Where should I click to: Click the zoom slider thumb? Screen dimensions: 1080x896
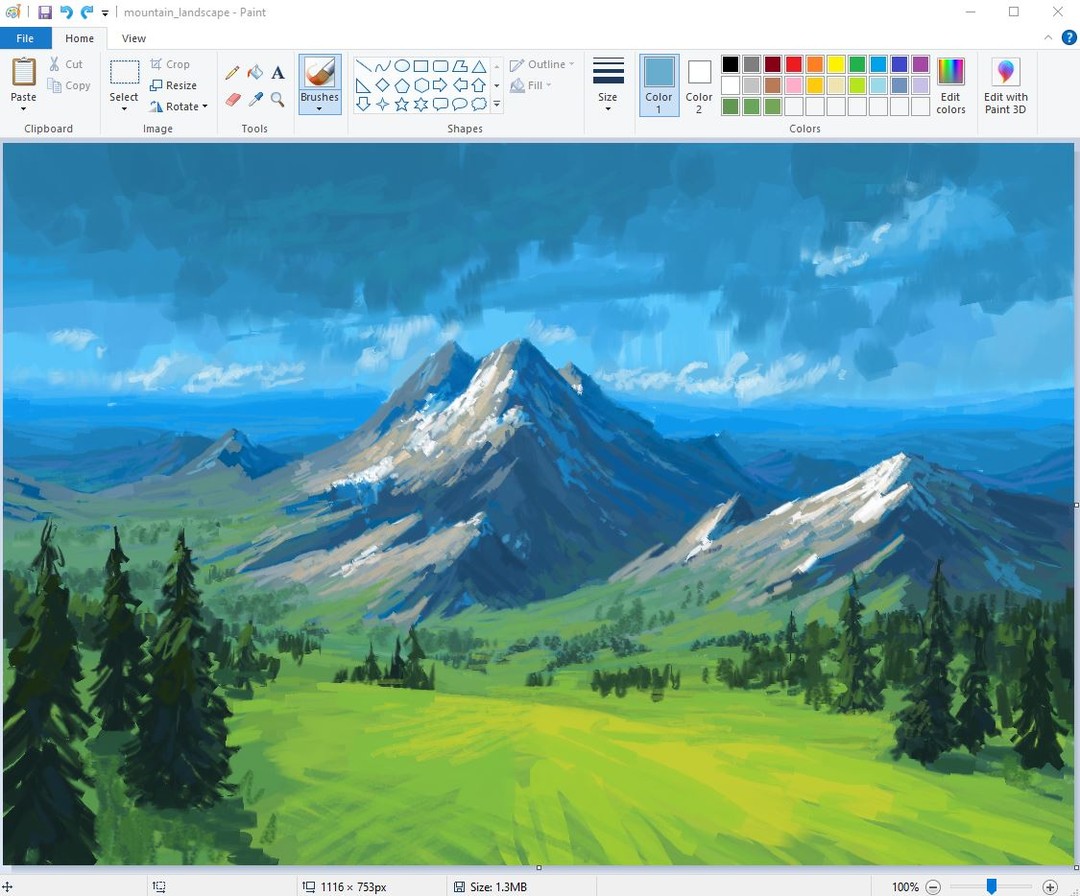tap(991, 886)
